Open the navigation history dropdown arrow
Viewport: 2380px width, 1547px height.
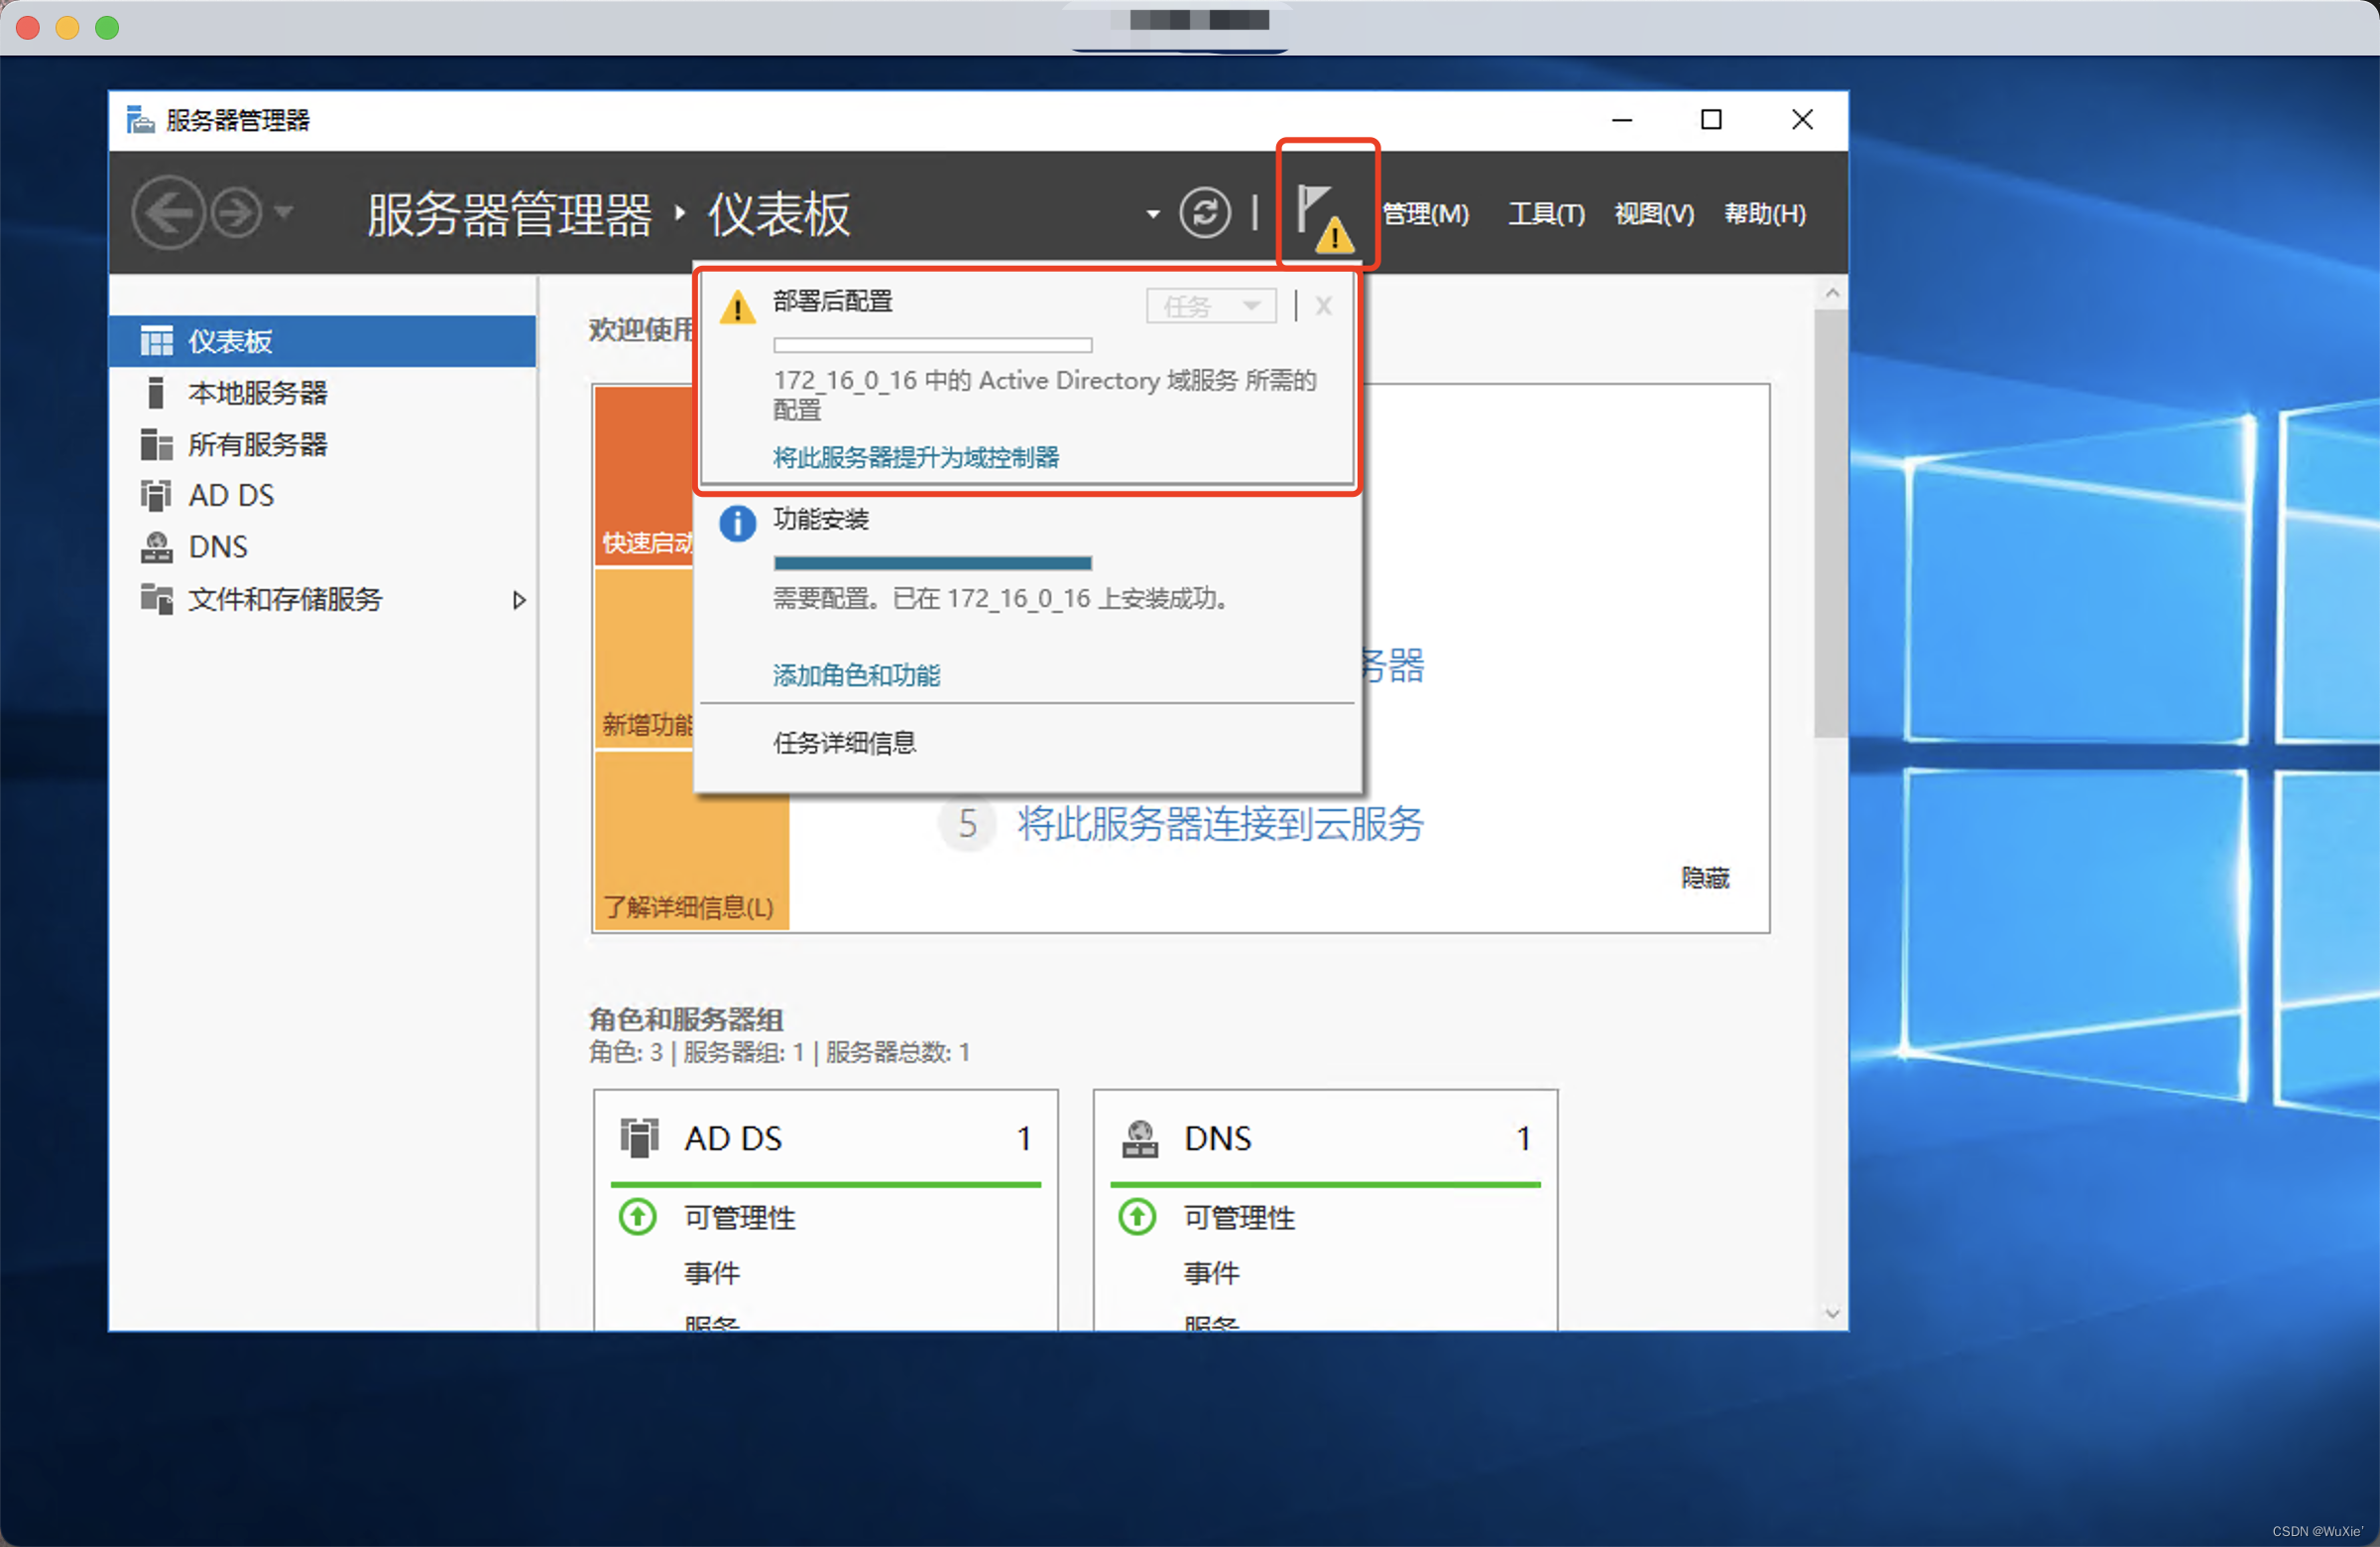point(284,212)
